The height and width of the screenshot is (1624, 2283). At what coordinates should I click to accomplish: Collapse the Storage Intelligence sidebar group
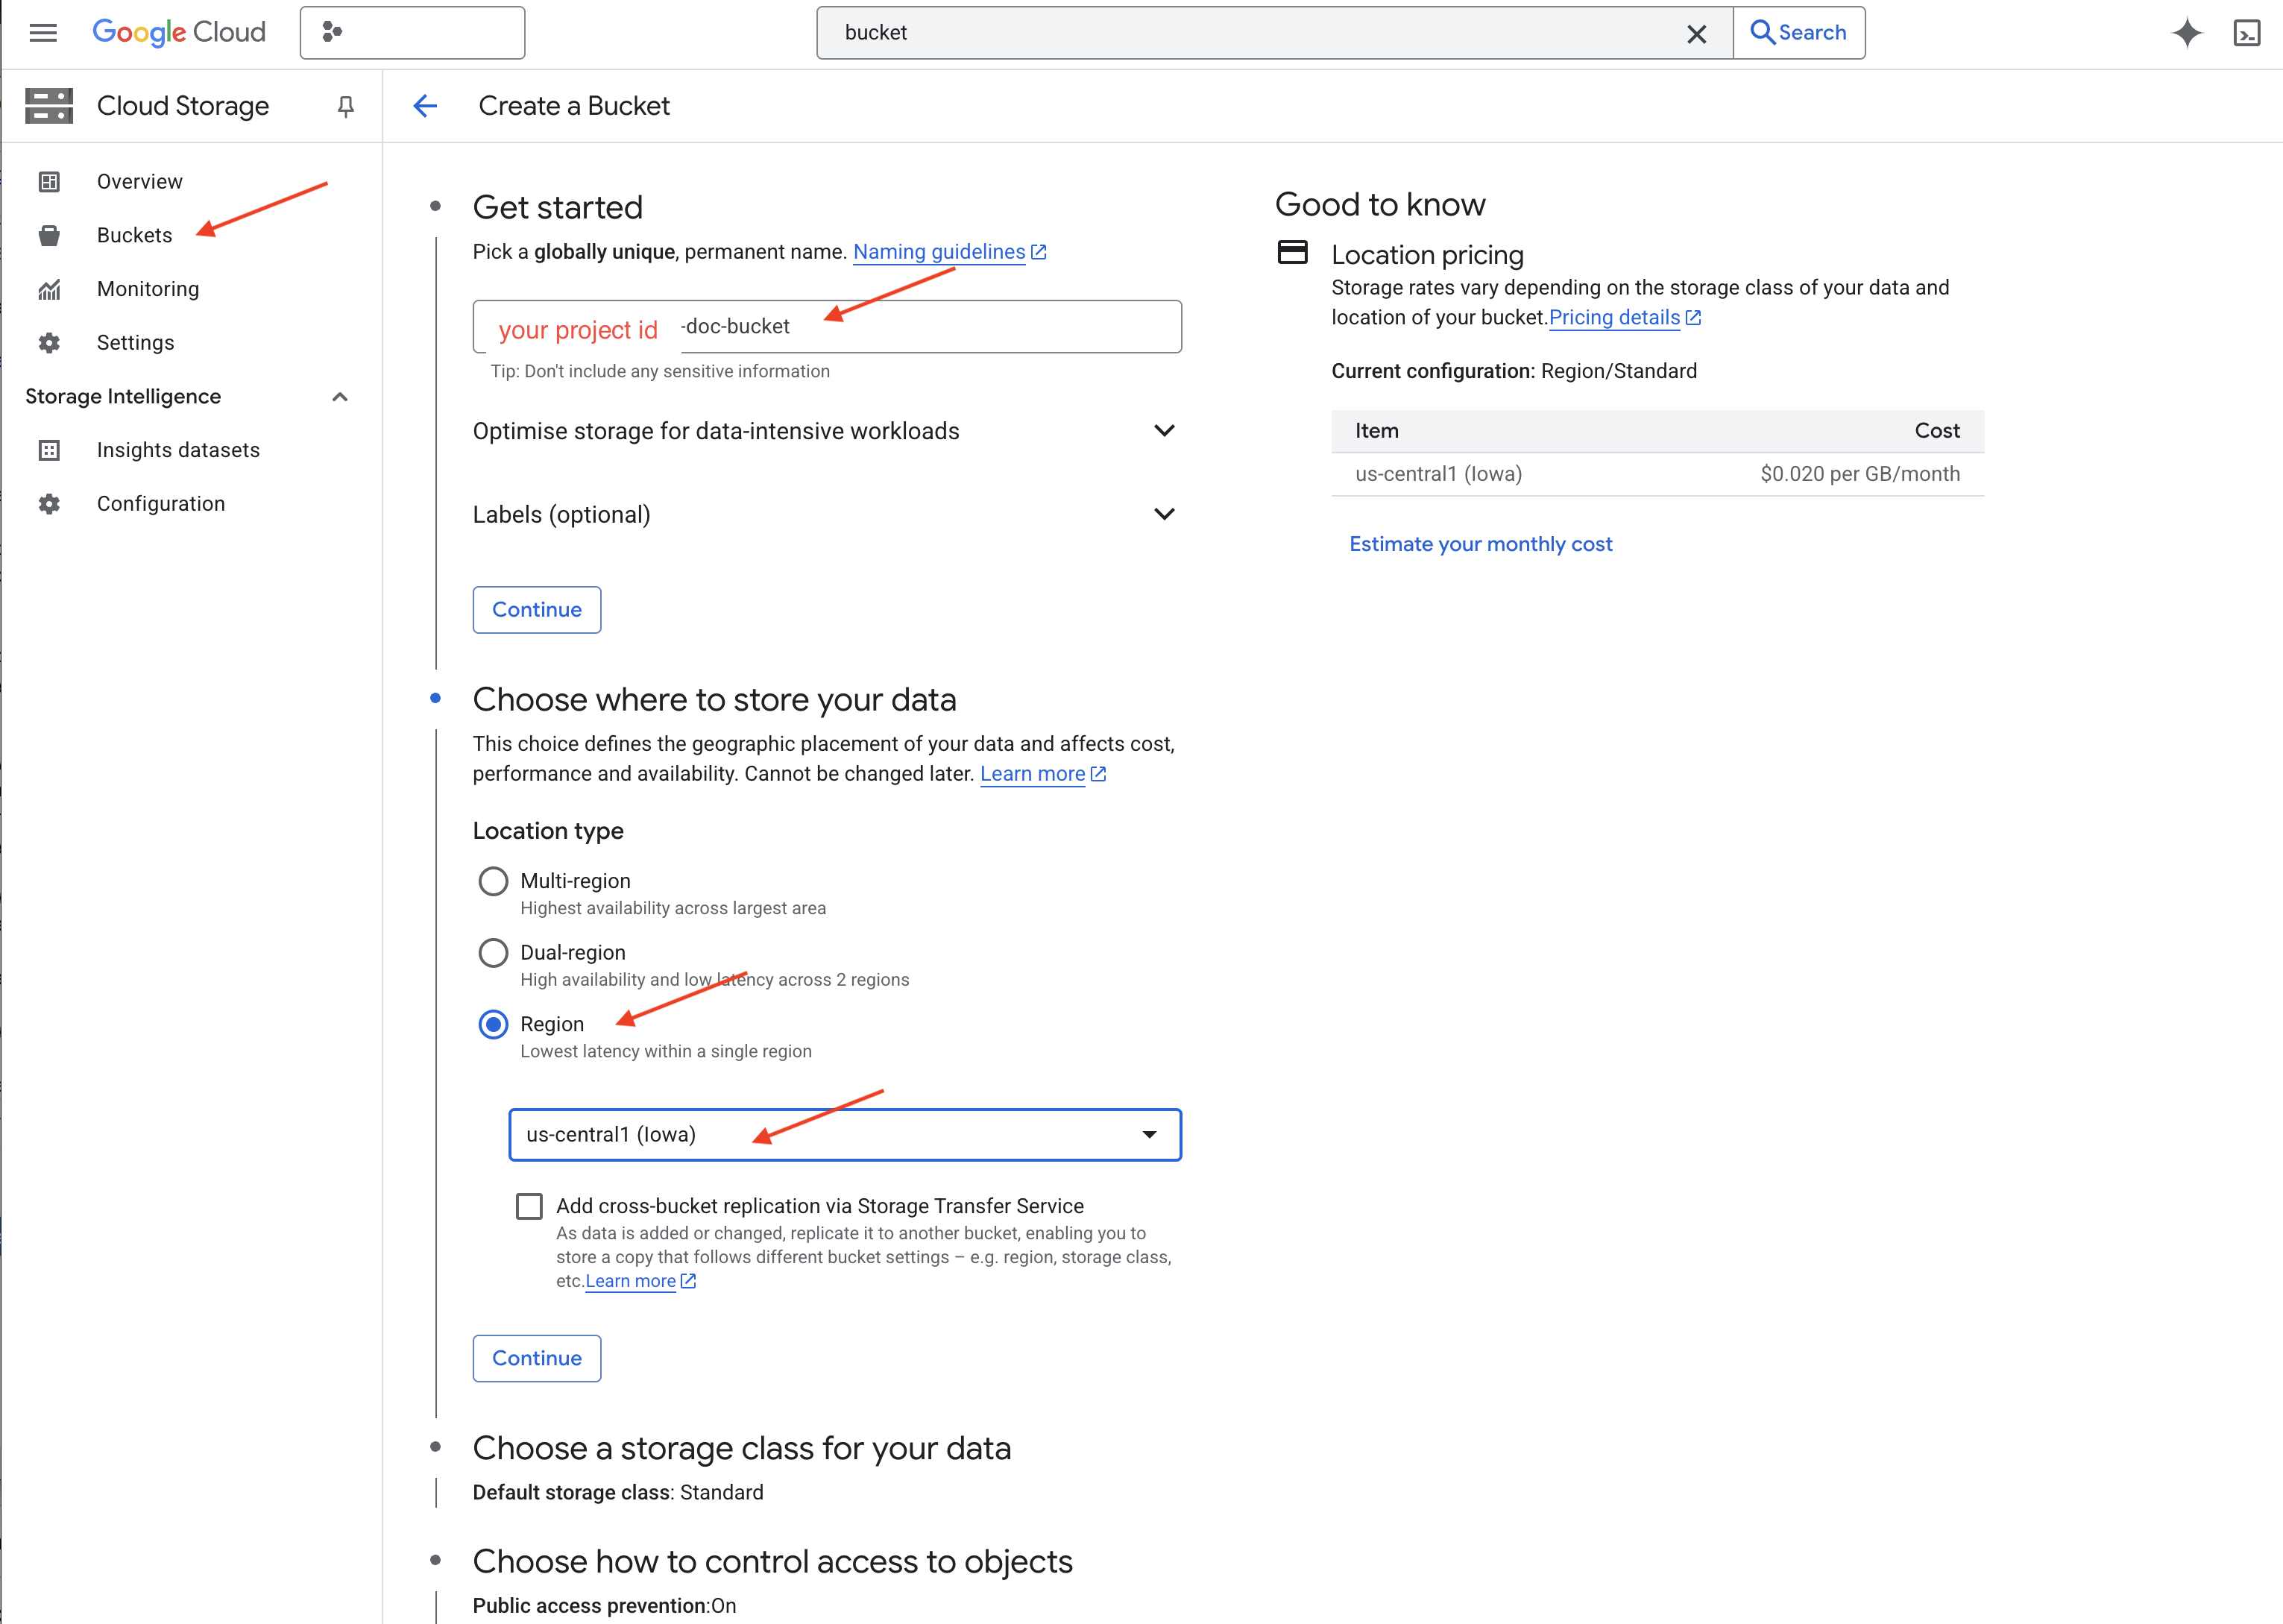tap(340, 397)
